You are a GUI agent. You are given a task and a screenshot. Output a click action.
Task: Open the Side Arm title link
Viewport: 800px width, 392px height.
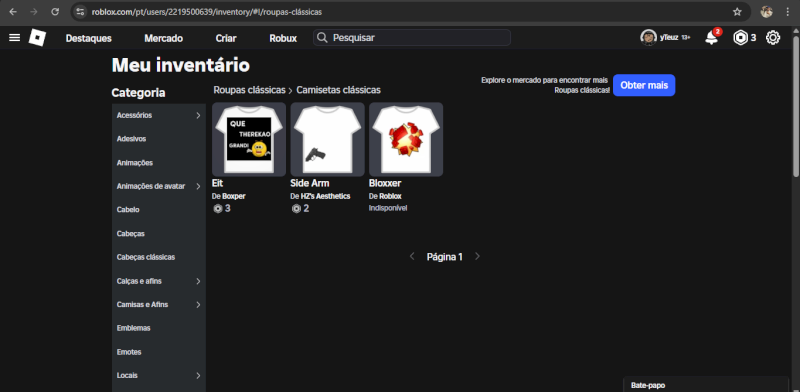(x=310, y=183)
